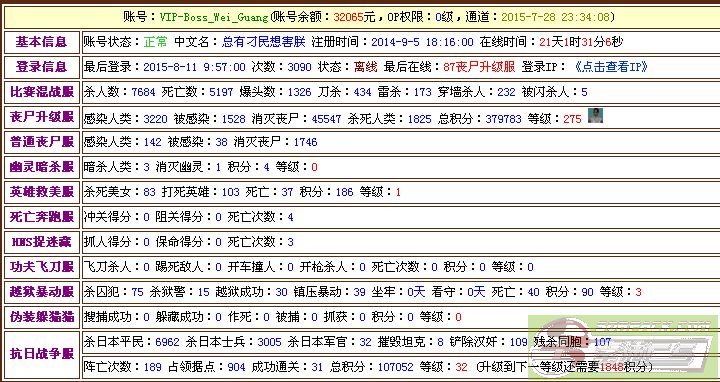
Task: Select the 基本信息 row header
Action: pyautogui.click(x=42, y=42)
